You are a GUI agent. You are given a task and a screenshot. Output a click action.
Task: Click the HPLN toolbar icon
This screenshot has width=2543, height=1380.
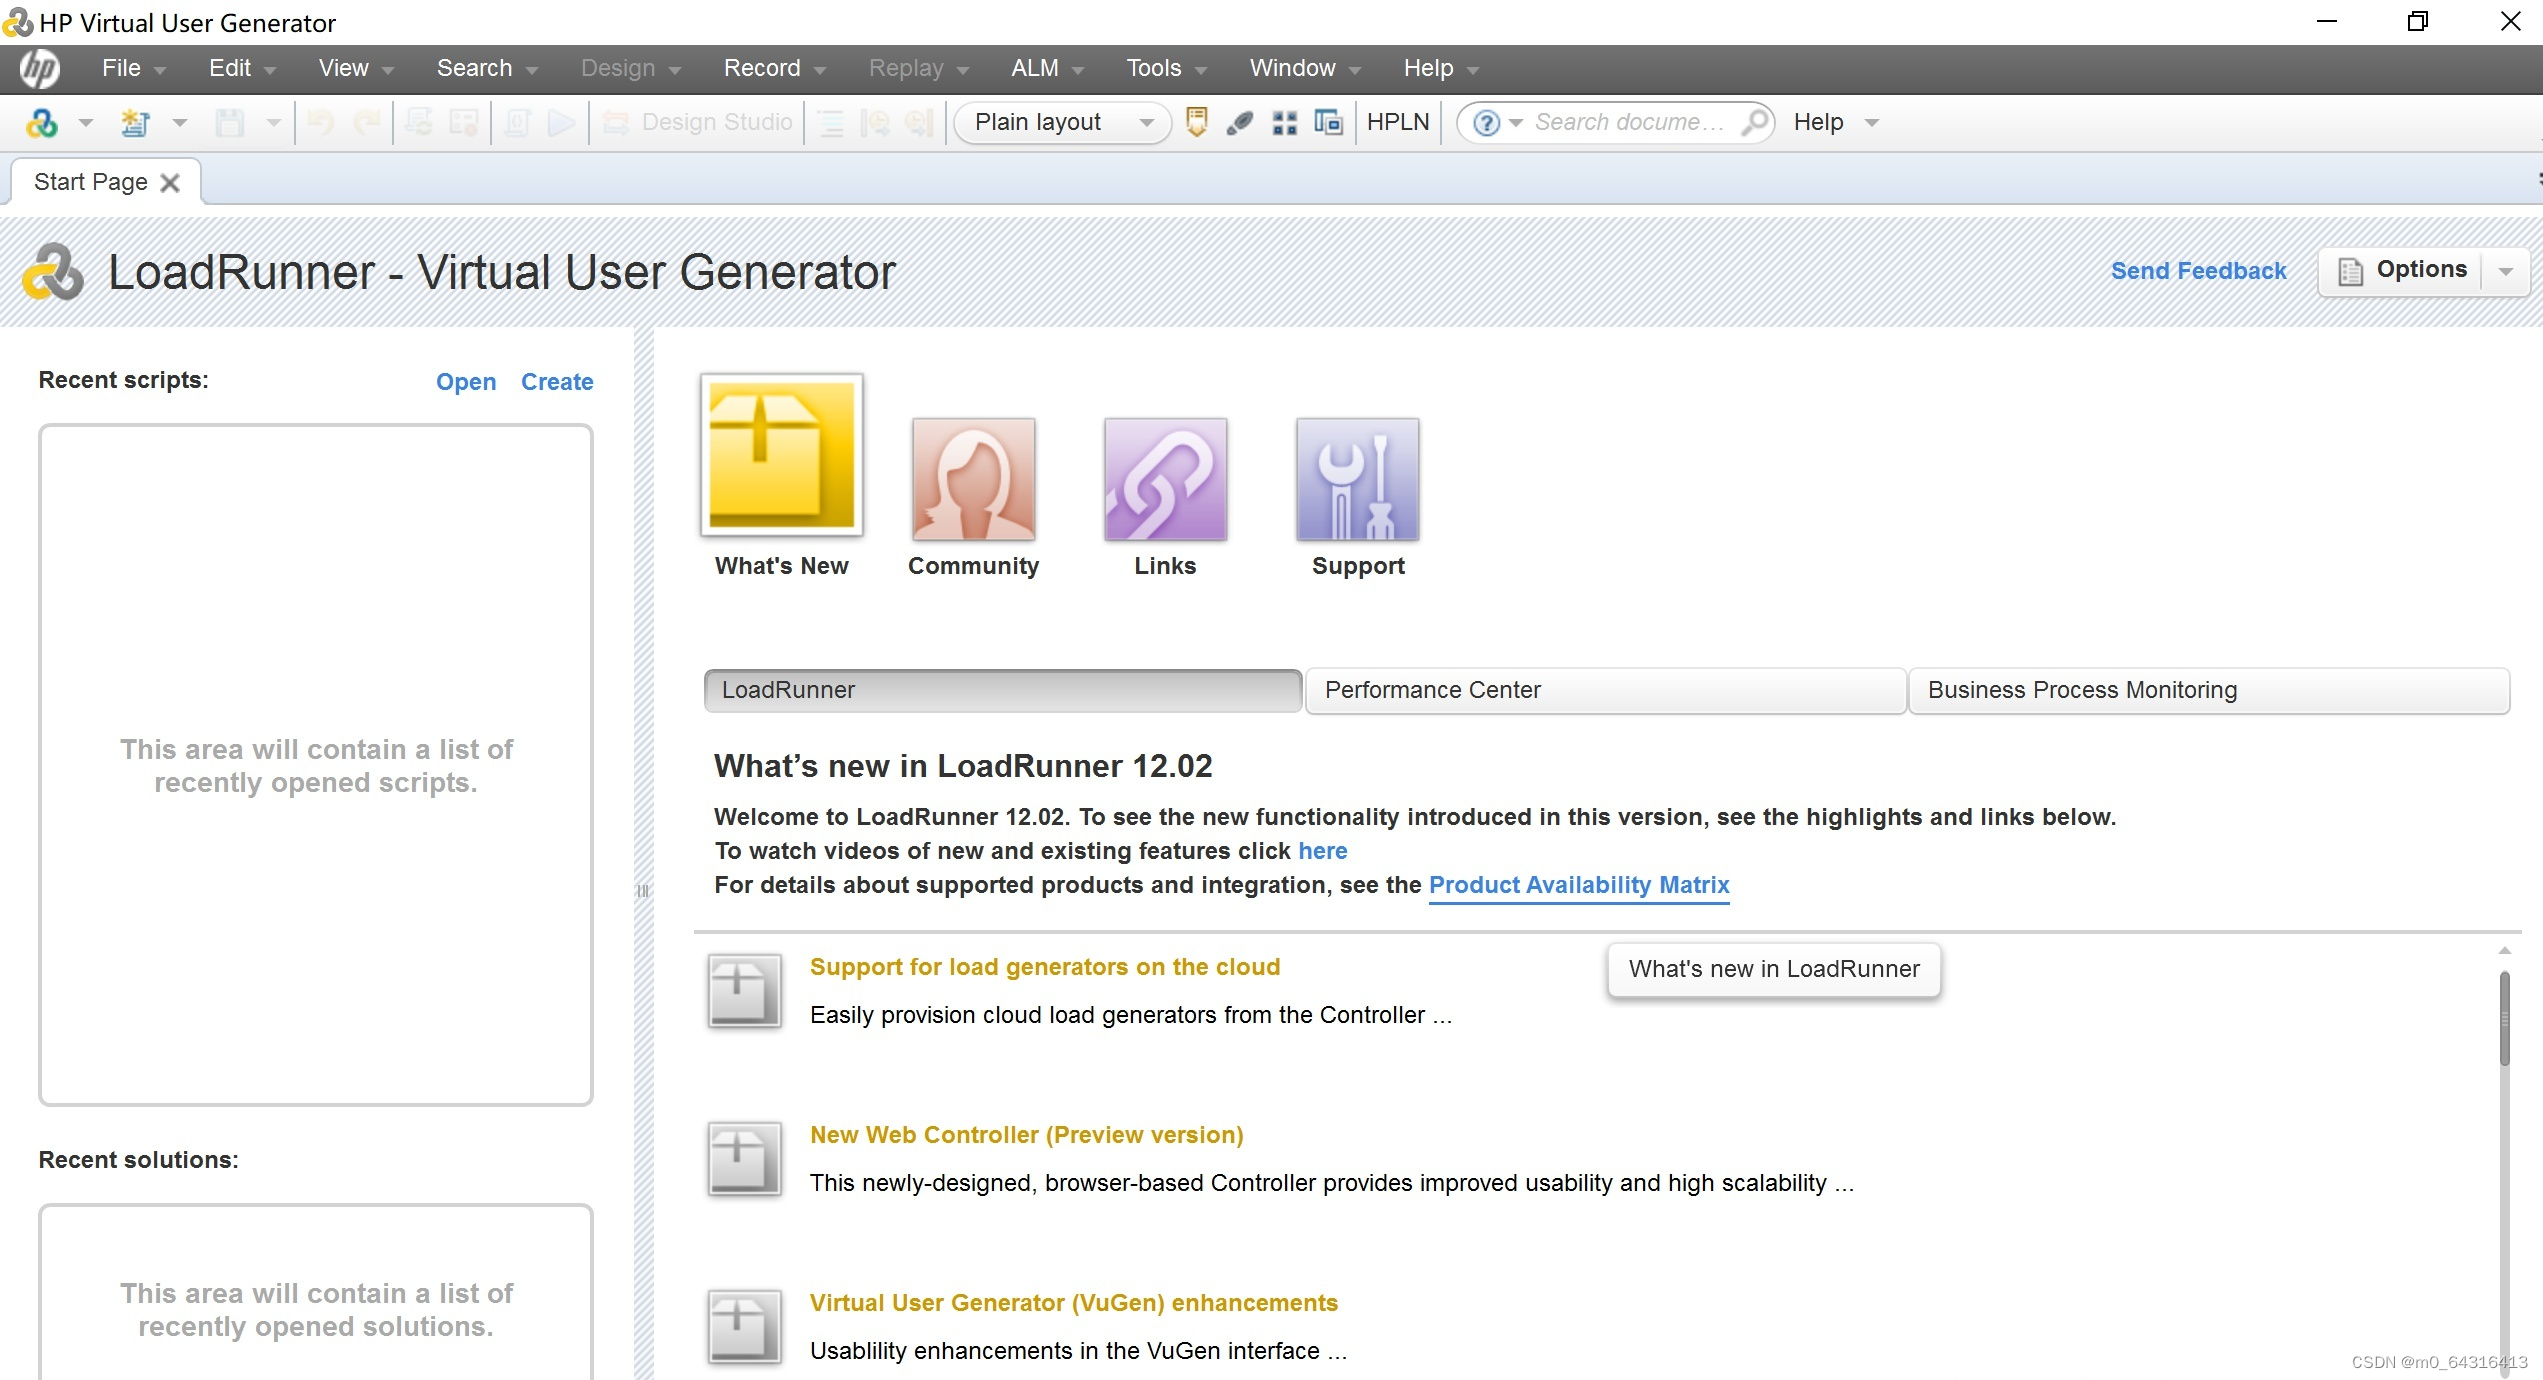pos(1397,122)
